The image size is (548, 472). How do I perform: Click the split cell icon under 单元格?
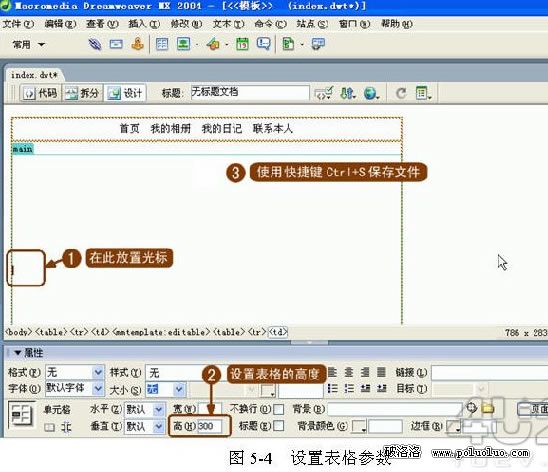[x=66, y=427]
